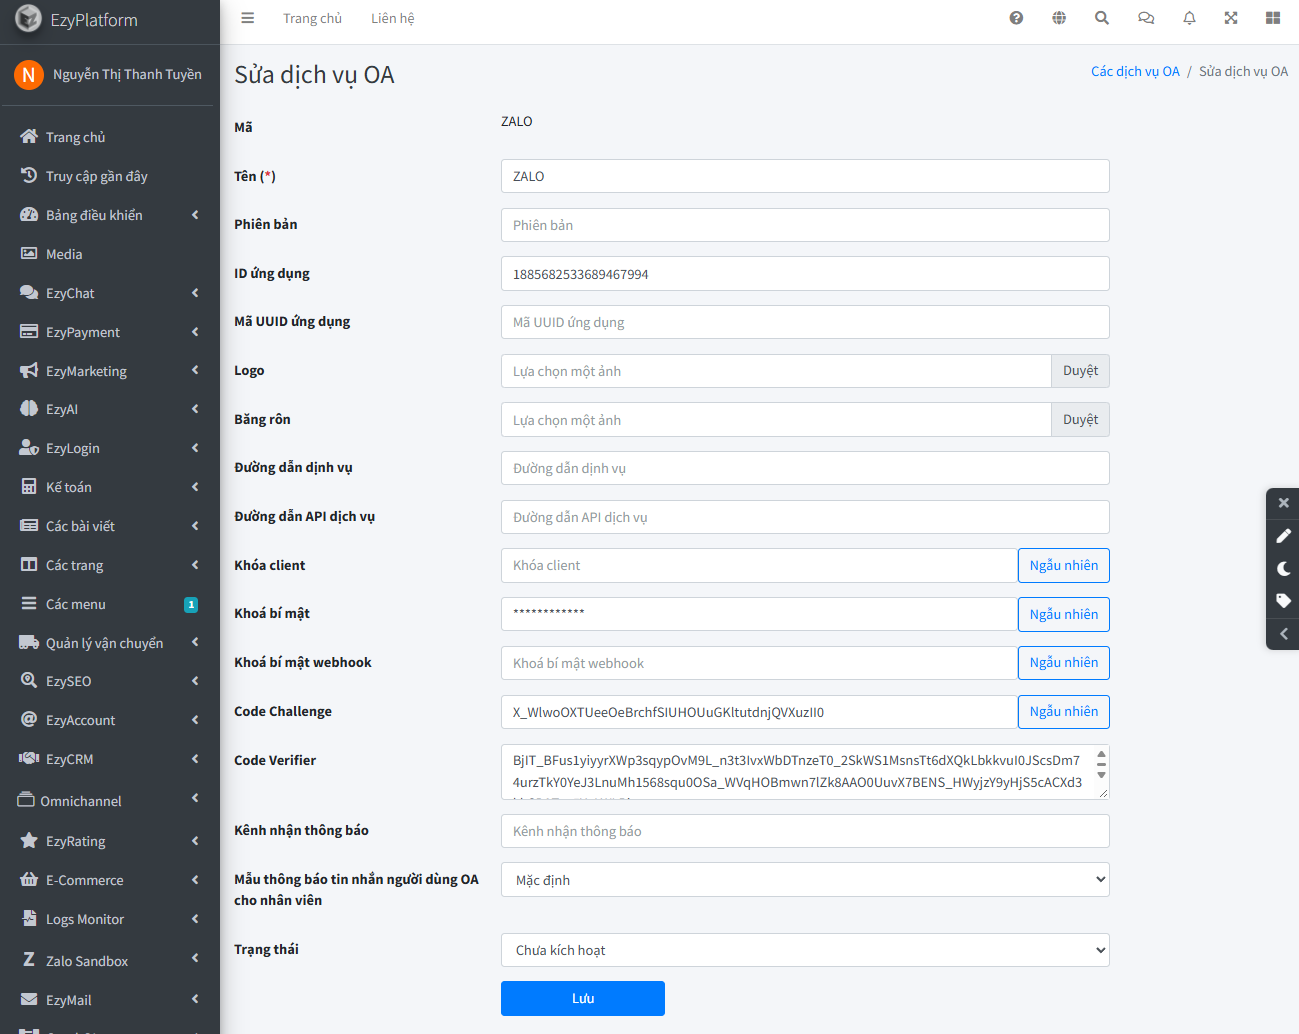Expand the Bảng điều khiển sidebar menu

[110, 215]
